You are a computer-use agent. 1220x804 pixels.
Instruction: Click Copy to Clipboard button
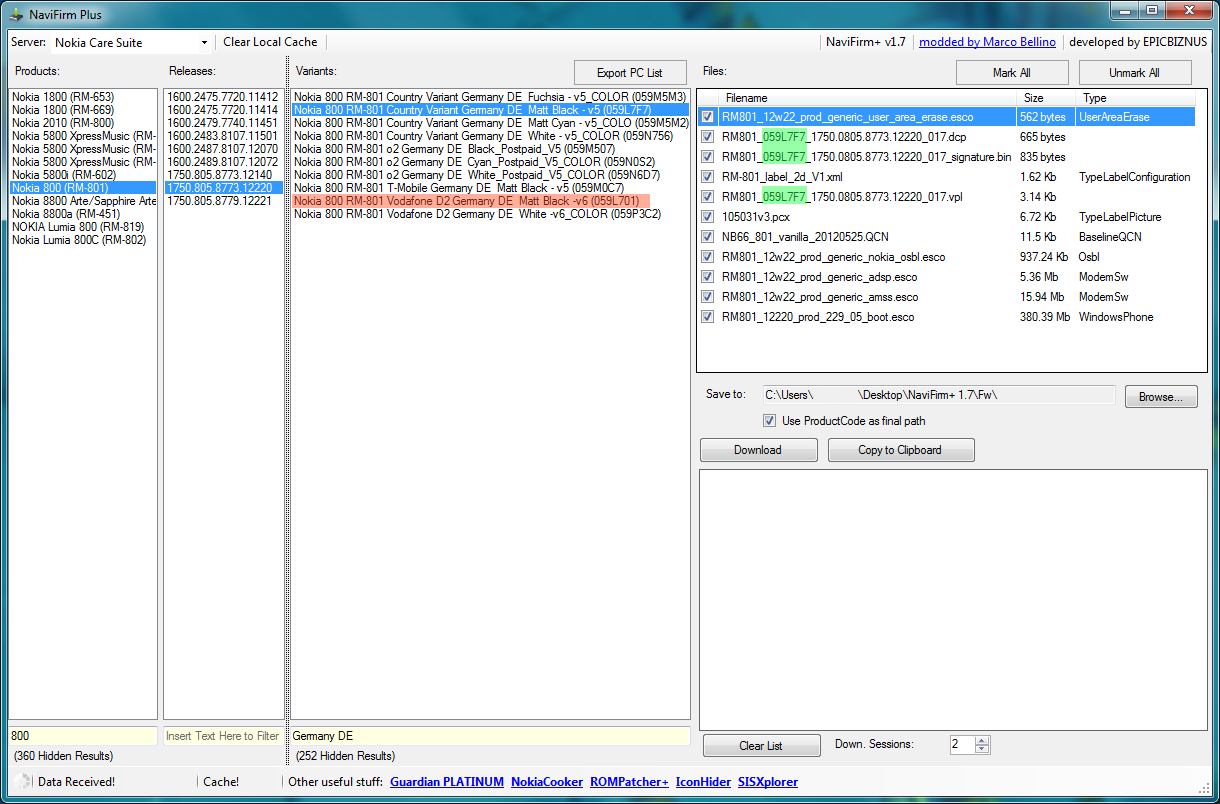pos(901,450)
